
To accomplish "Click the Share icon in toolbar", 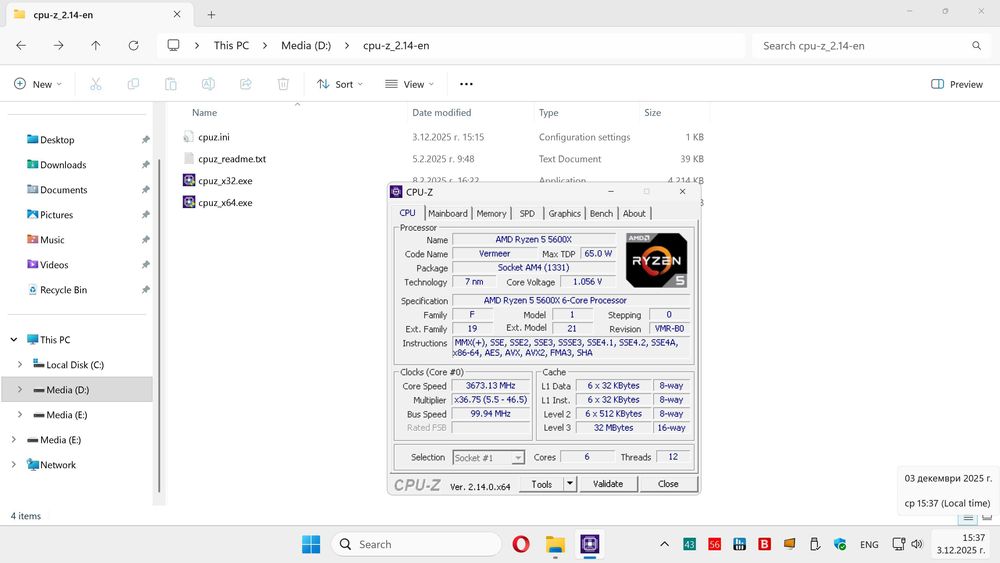I will pos(246,84).
